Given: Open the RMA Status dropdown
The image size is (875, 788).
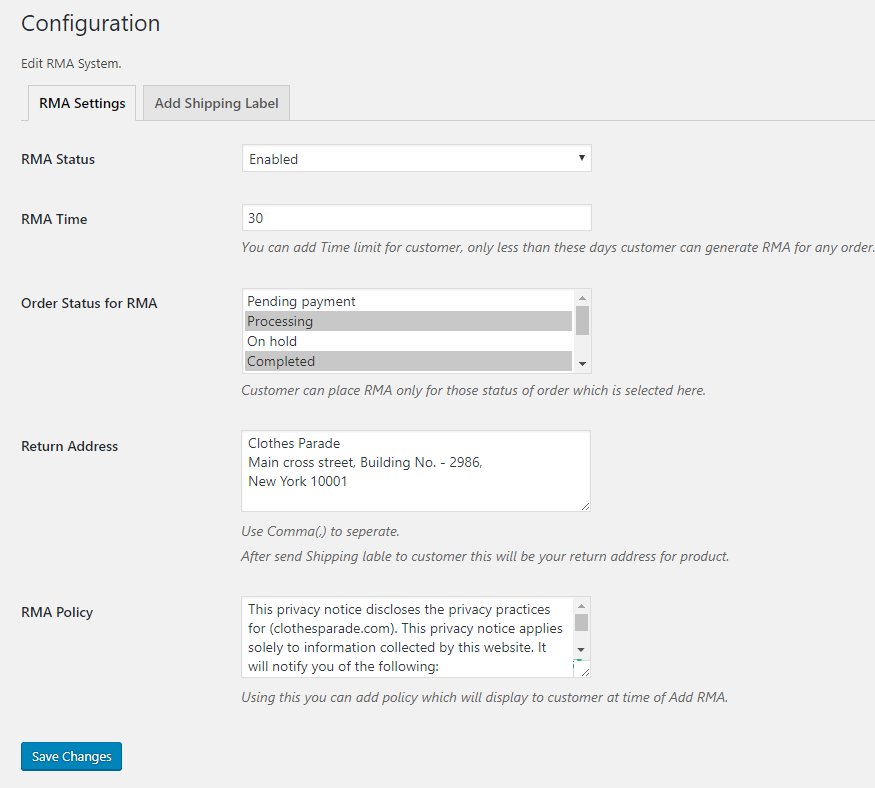Looking at the screenshot, I should pos(416,159).
